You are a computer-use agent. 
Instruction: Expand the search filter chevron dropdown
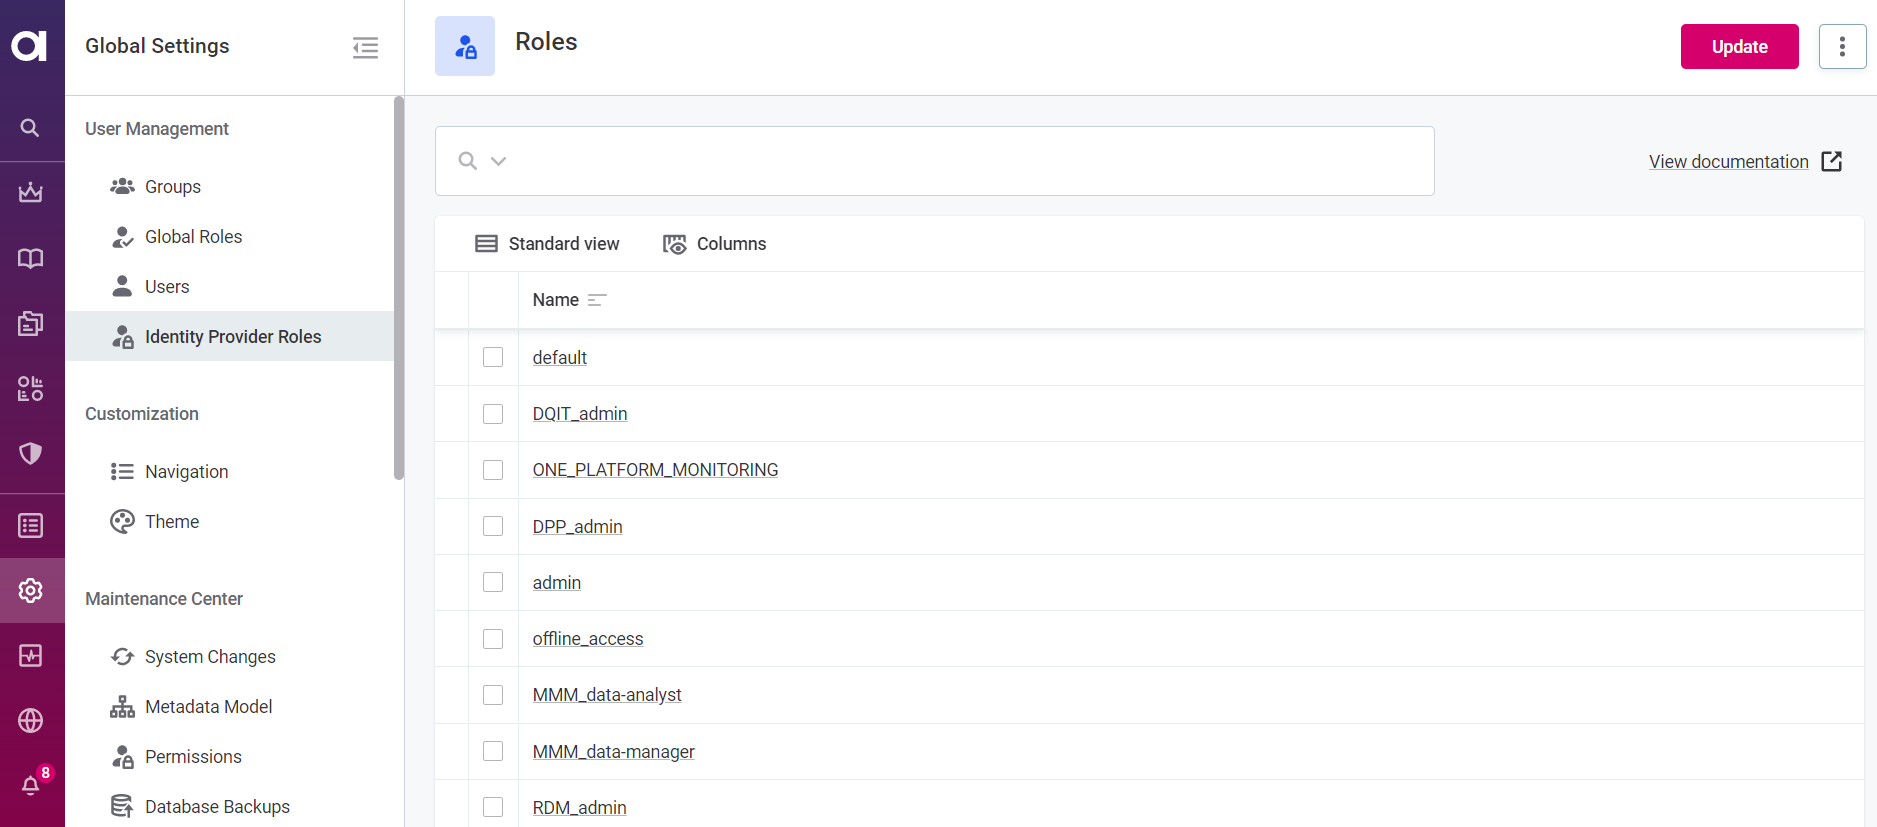click(498, 161)
